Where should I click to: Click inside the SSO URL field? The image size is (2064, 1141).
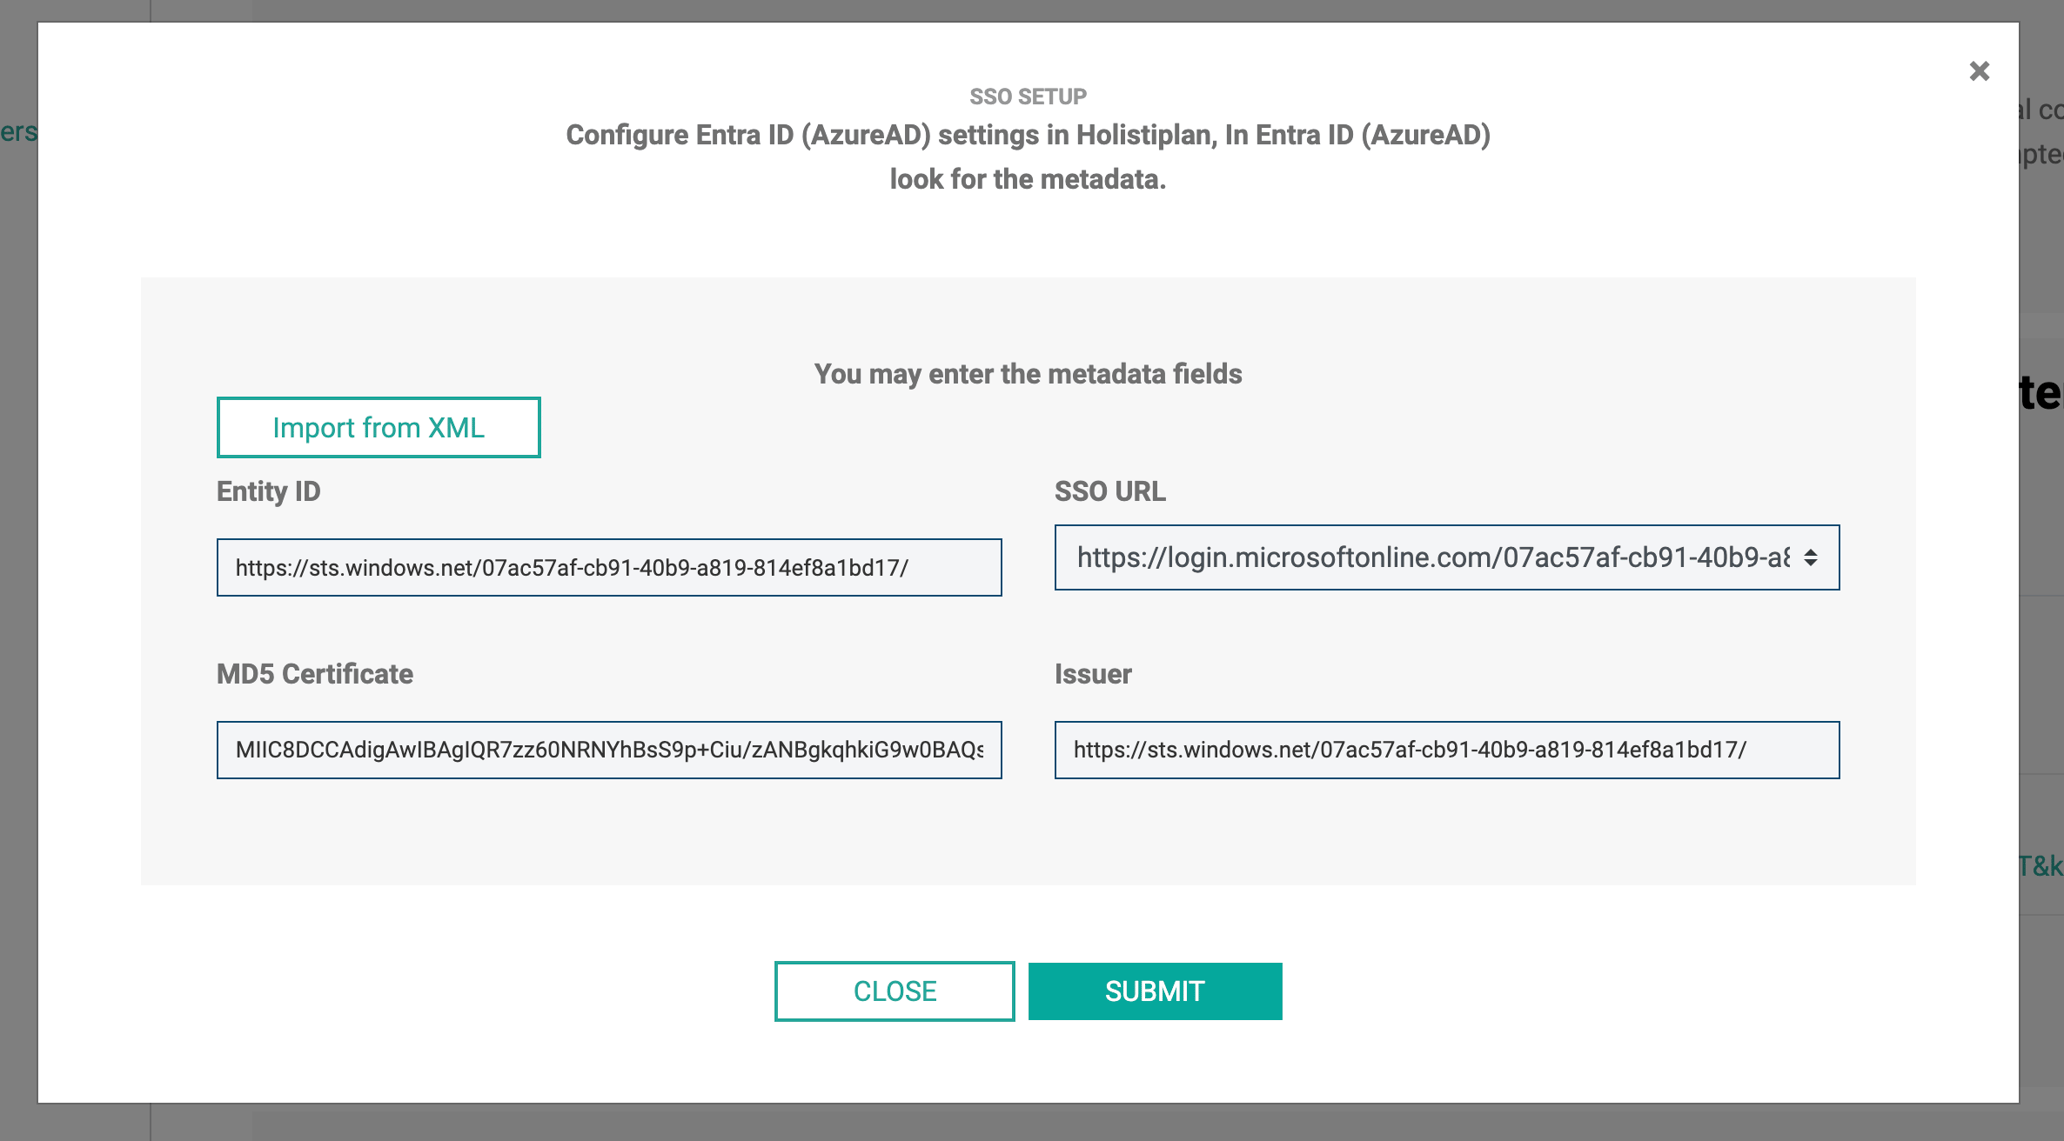tap(1400, 558)
